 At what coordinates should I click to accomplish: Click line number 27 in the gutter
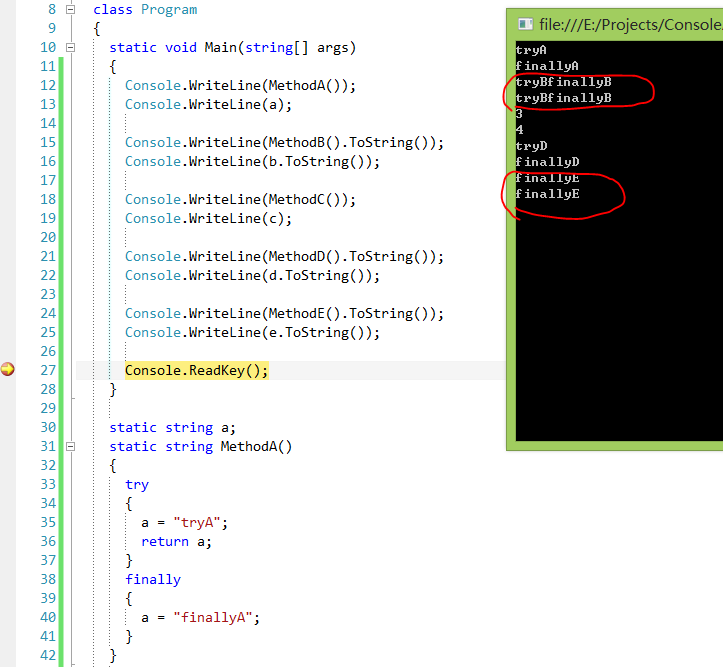(48, 371)
